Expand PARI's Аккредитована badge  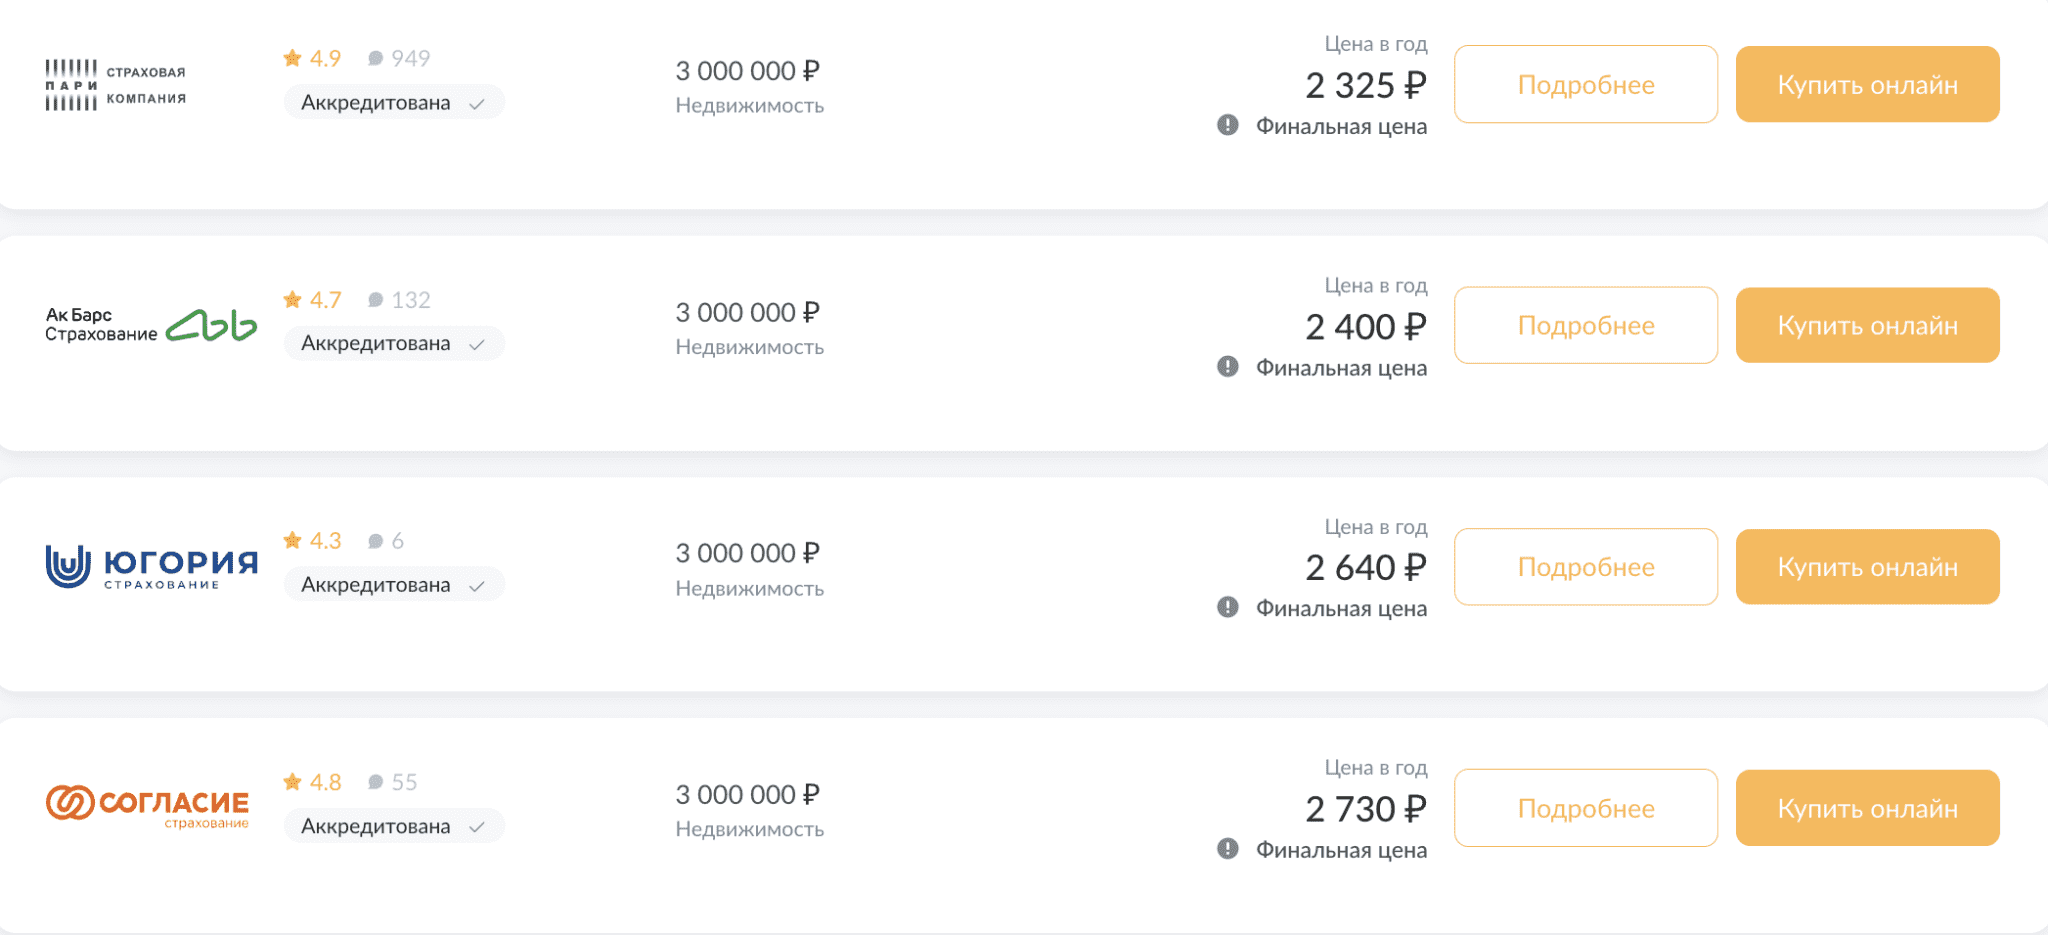393,103
